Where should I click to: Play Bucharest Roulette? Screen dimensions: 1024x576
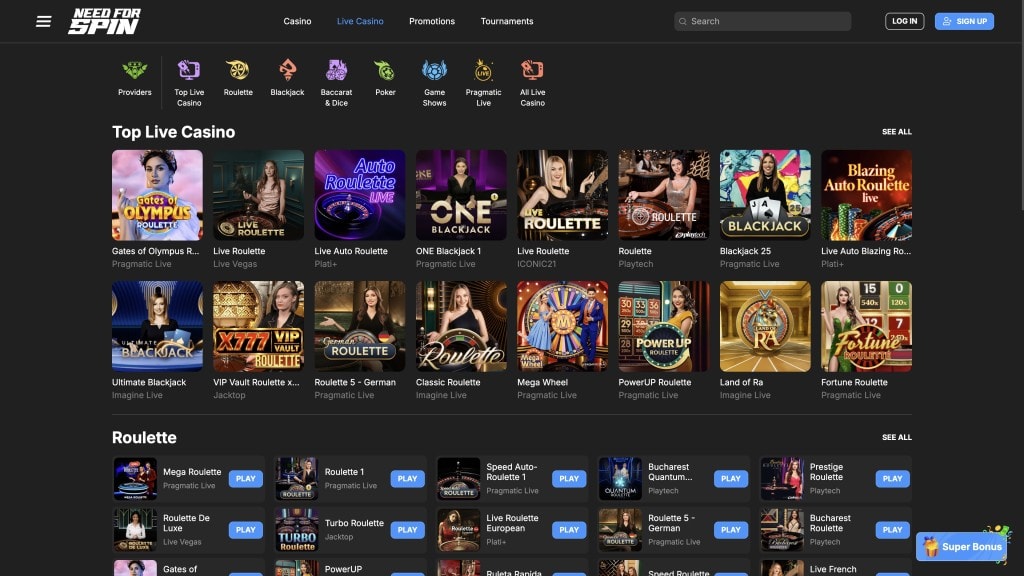(893, 530)
